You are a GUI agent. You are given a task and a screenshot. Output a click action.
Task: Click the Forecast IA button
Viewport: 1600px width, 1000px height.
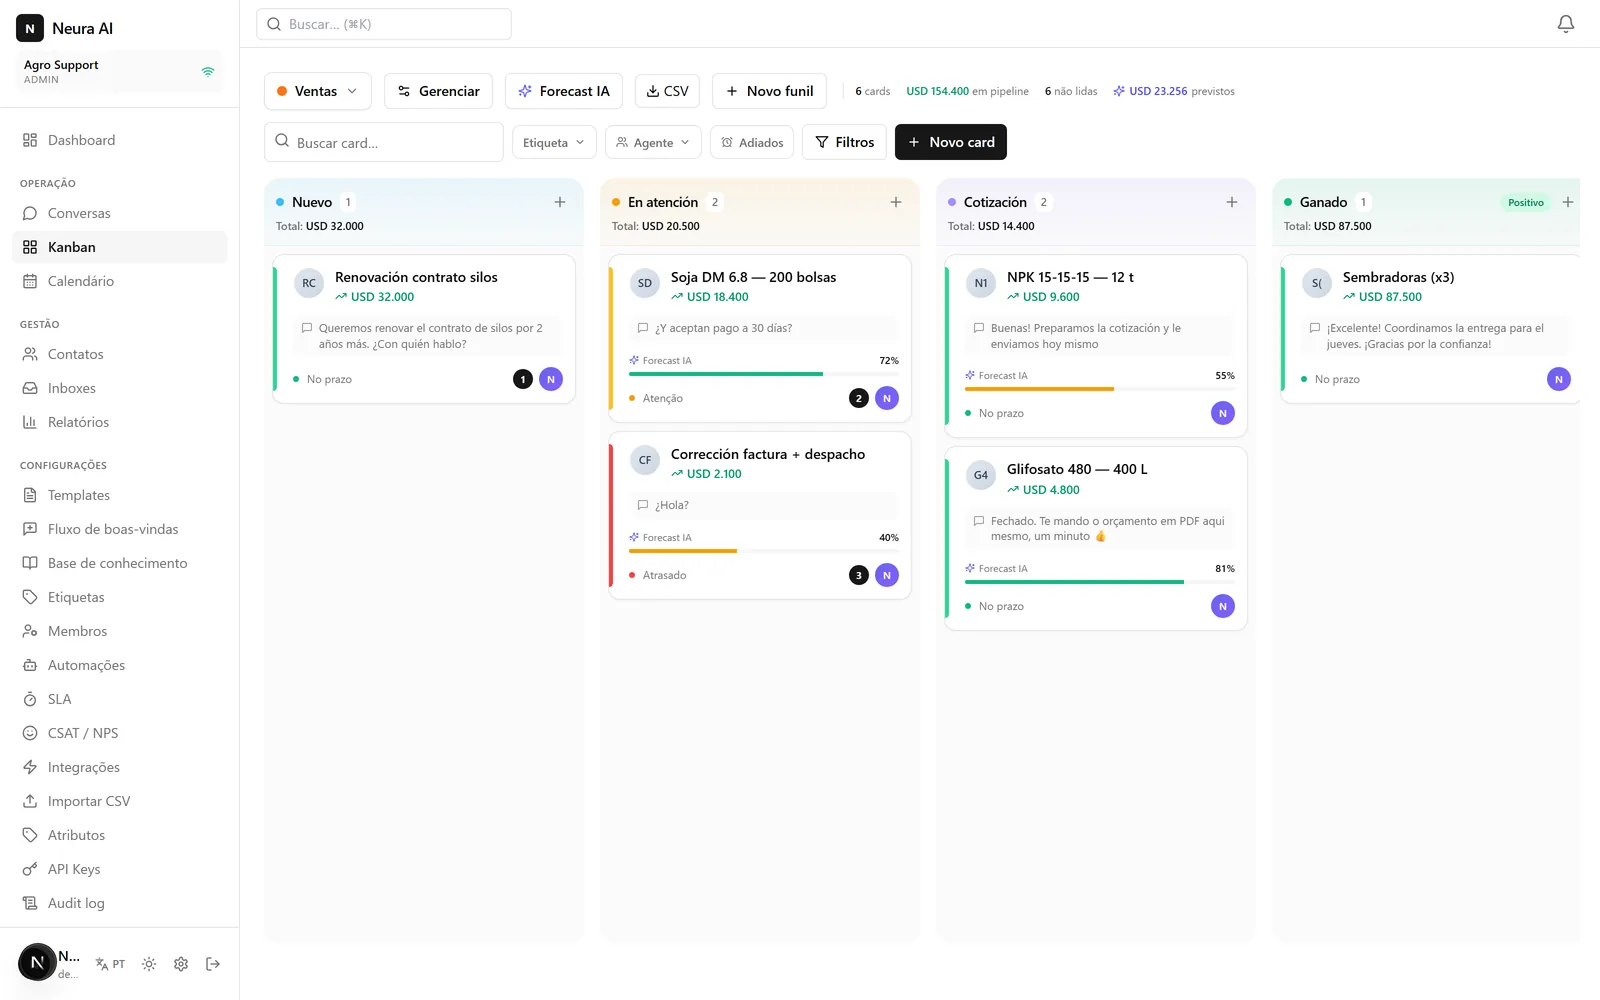pyautogui.click(x=564, y=91)
